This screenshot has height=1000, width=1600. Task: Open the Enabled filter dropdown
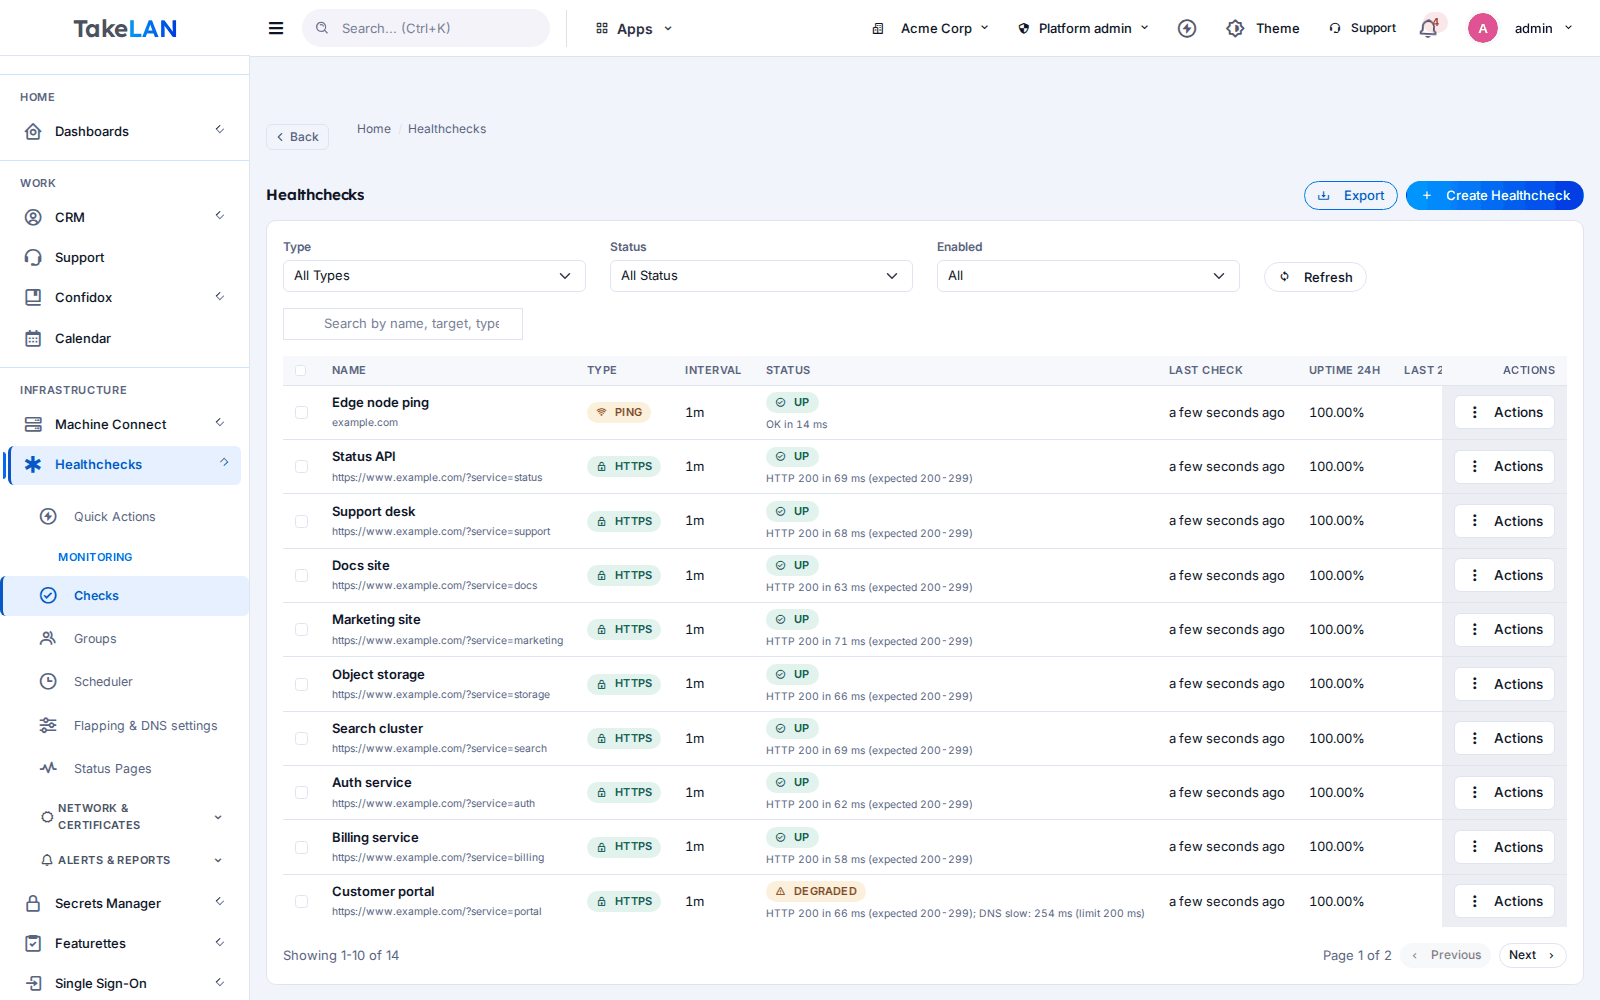pyautogui.click(x=1088, y=276)
